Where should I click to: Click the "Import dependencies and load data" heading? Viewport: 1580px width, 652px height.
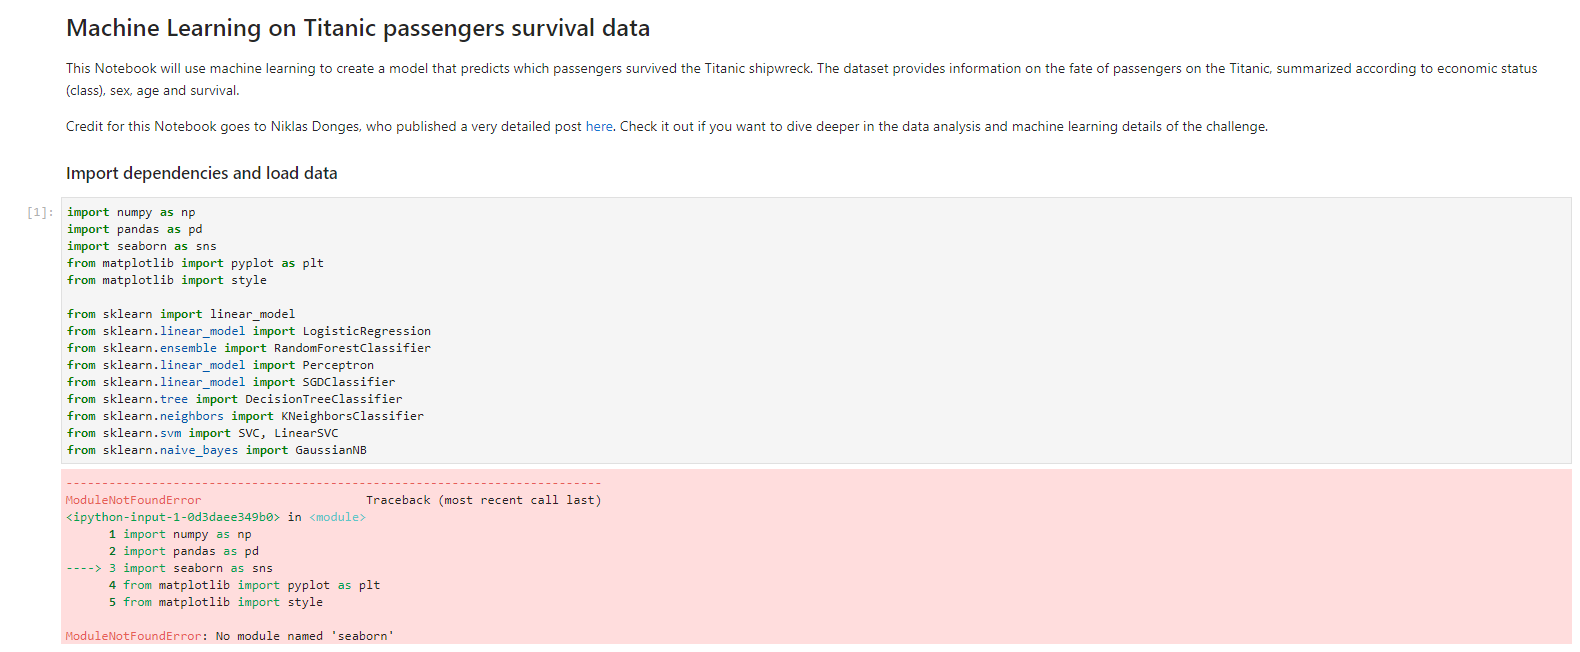pyautogui.click(x=201, y=173)
